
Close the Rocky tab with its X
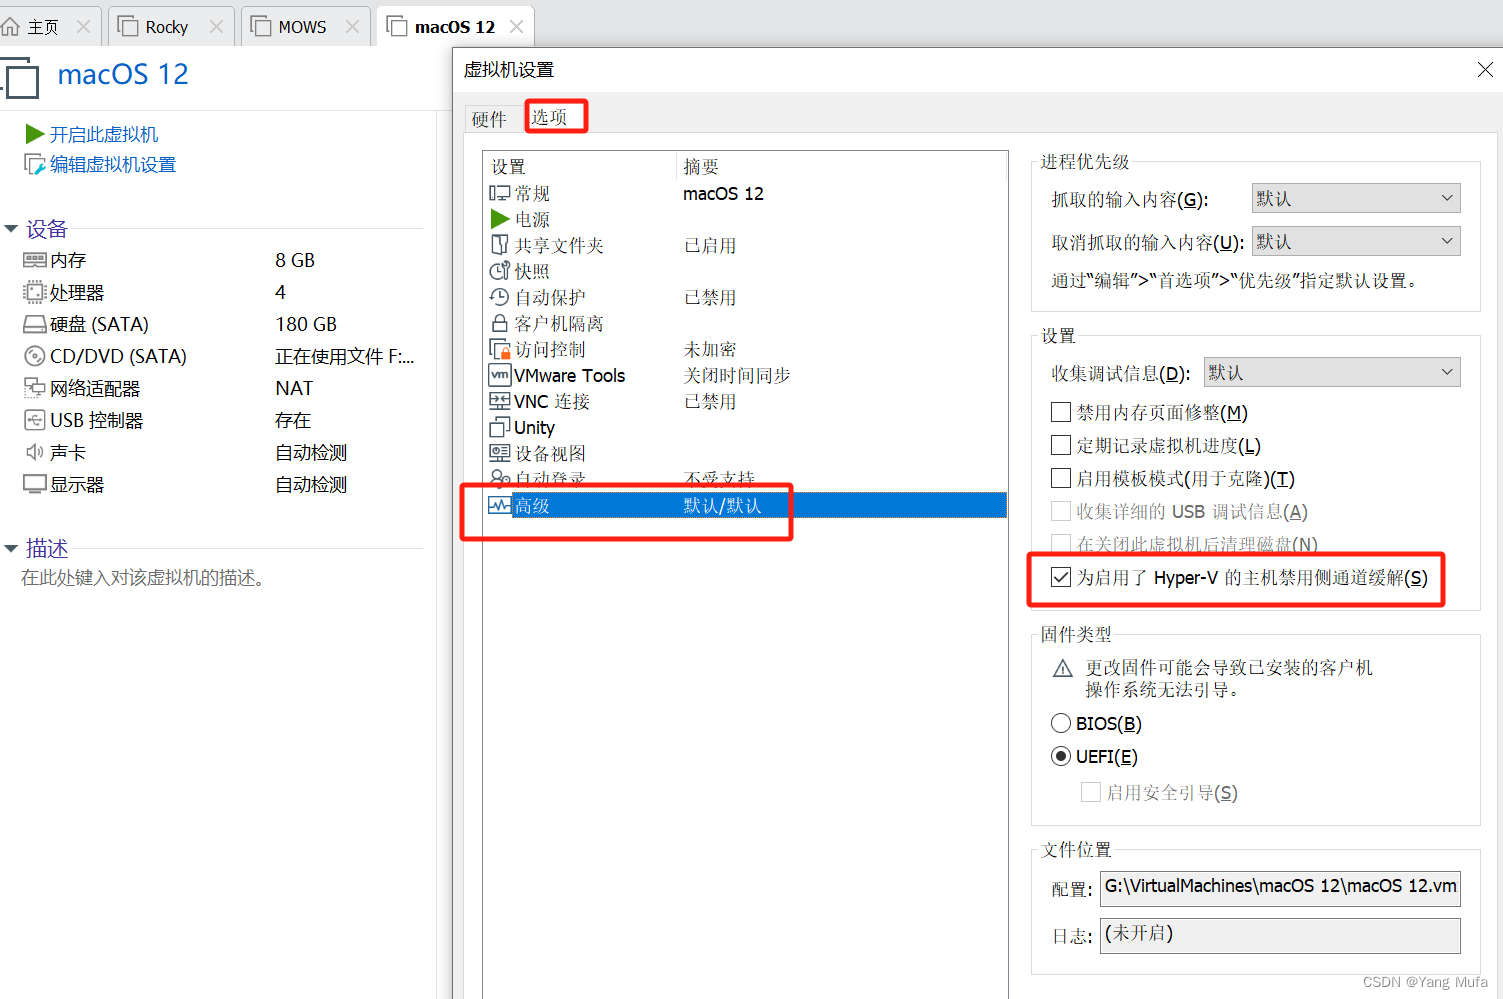click(216, 27)
